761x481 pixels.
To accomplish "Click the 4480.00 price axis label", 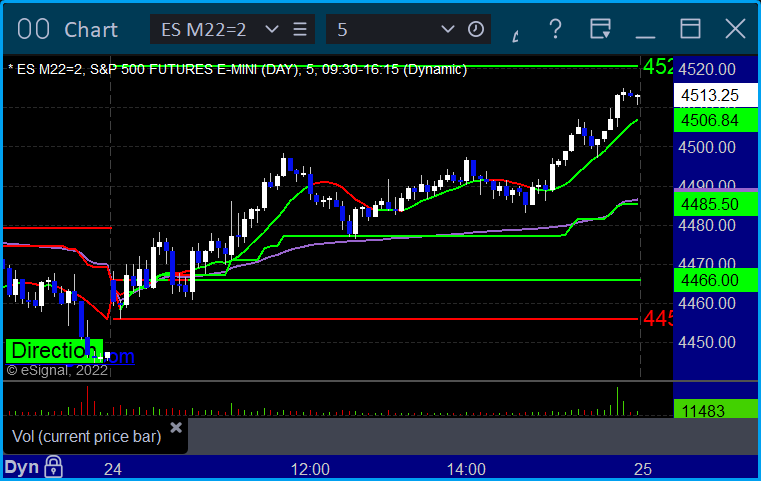I will coord(707,225).
